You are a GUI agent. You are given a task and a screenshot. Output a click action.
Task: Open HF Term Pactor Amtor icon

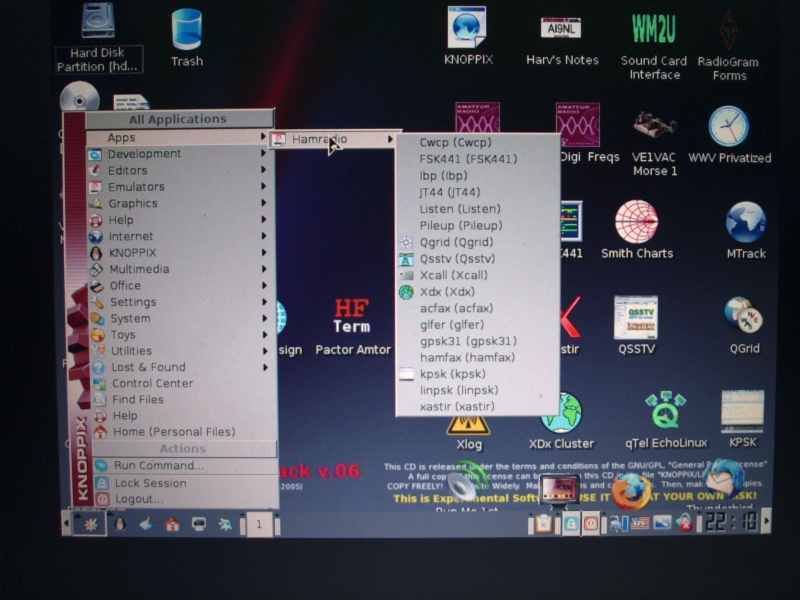(352, 327)
